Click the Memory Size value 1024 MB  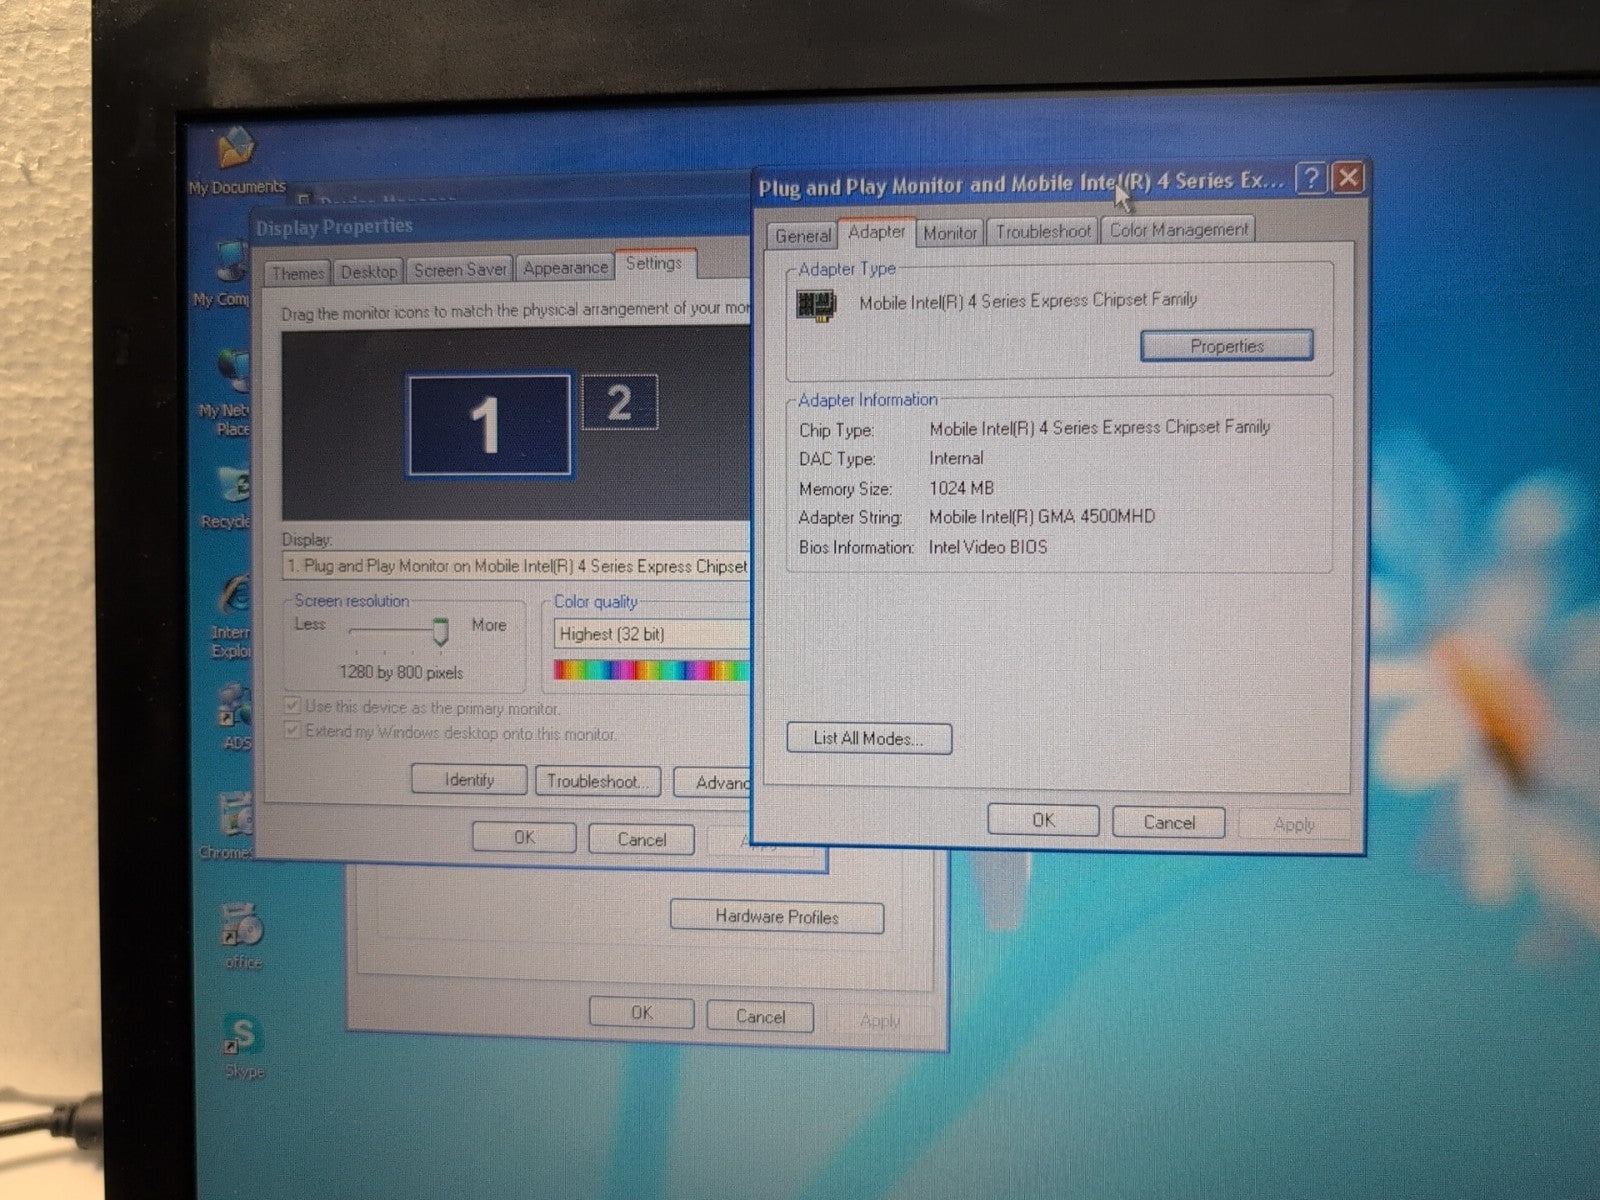tap(961, 488)
